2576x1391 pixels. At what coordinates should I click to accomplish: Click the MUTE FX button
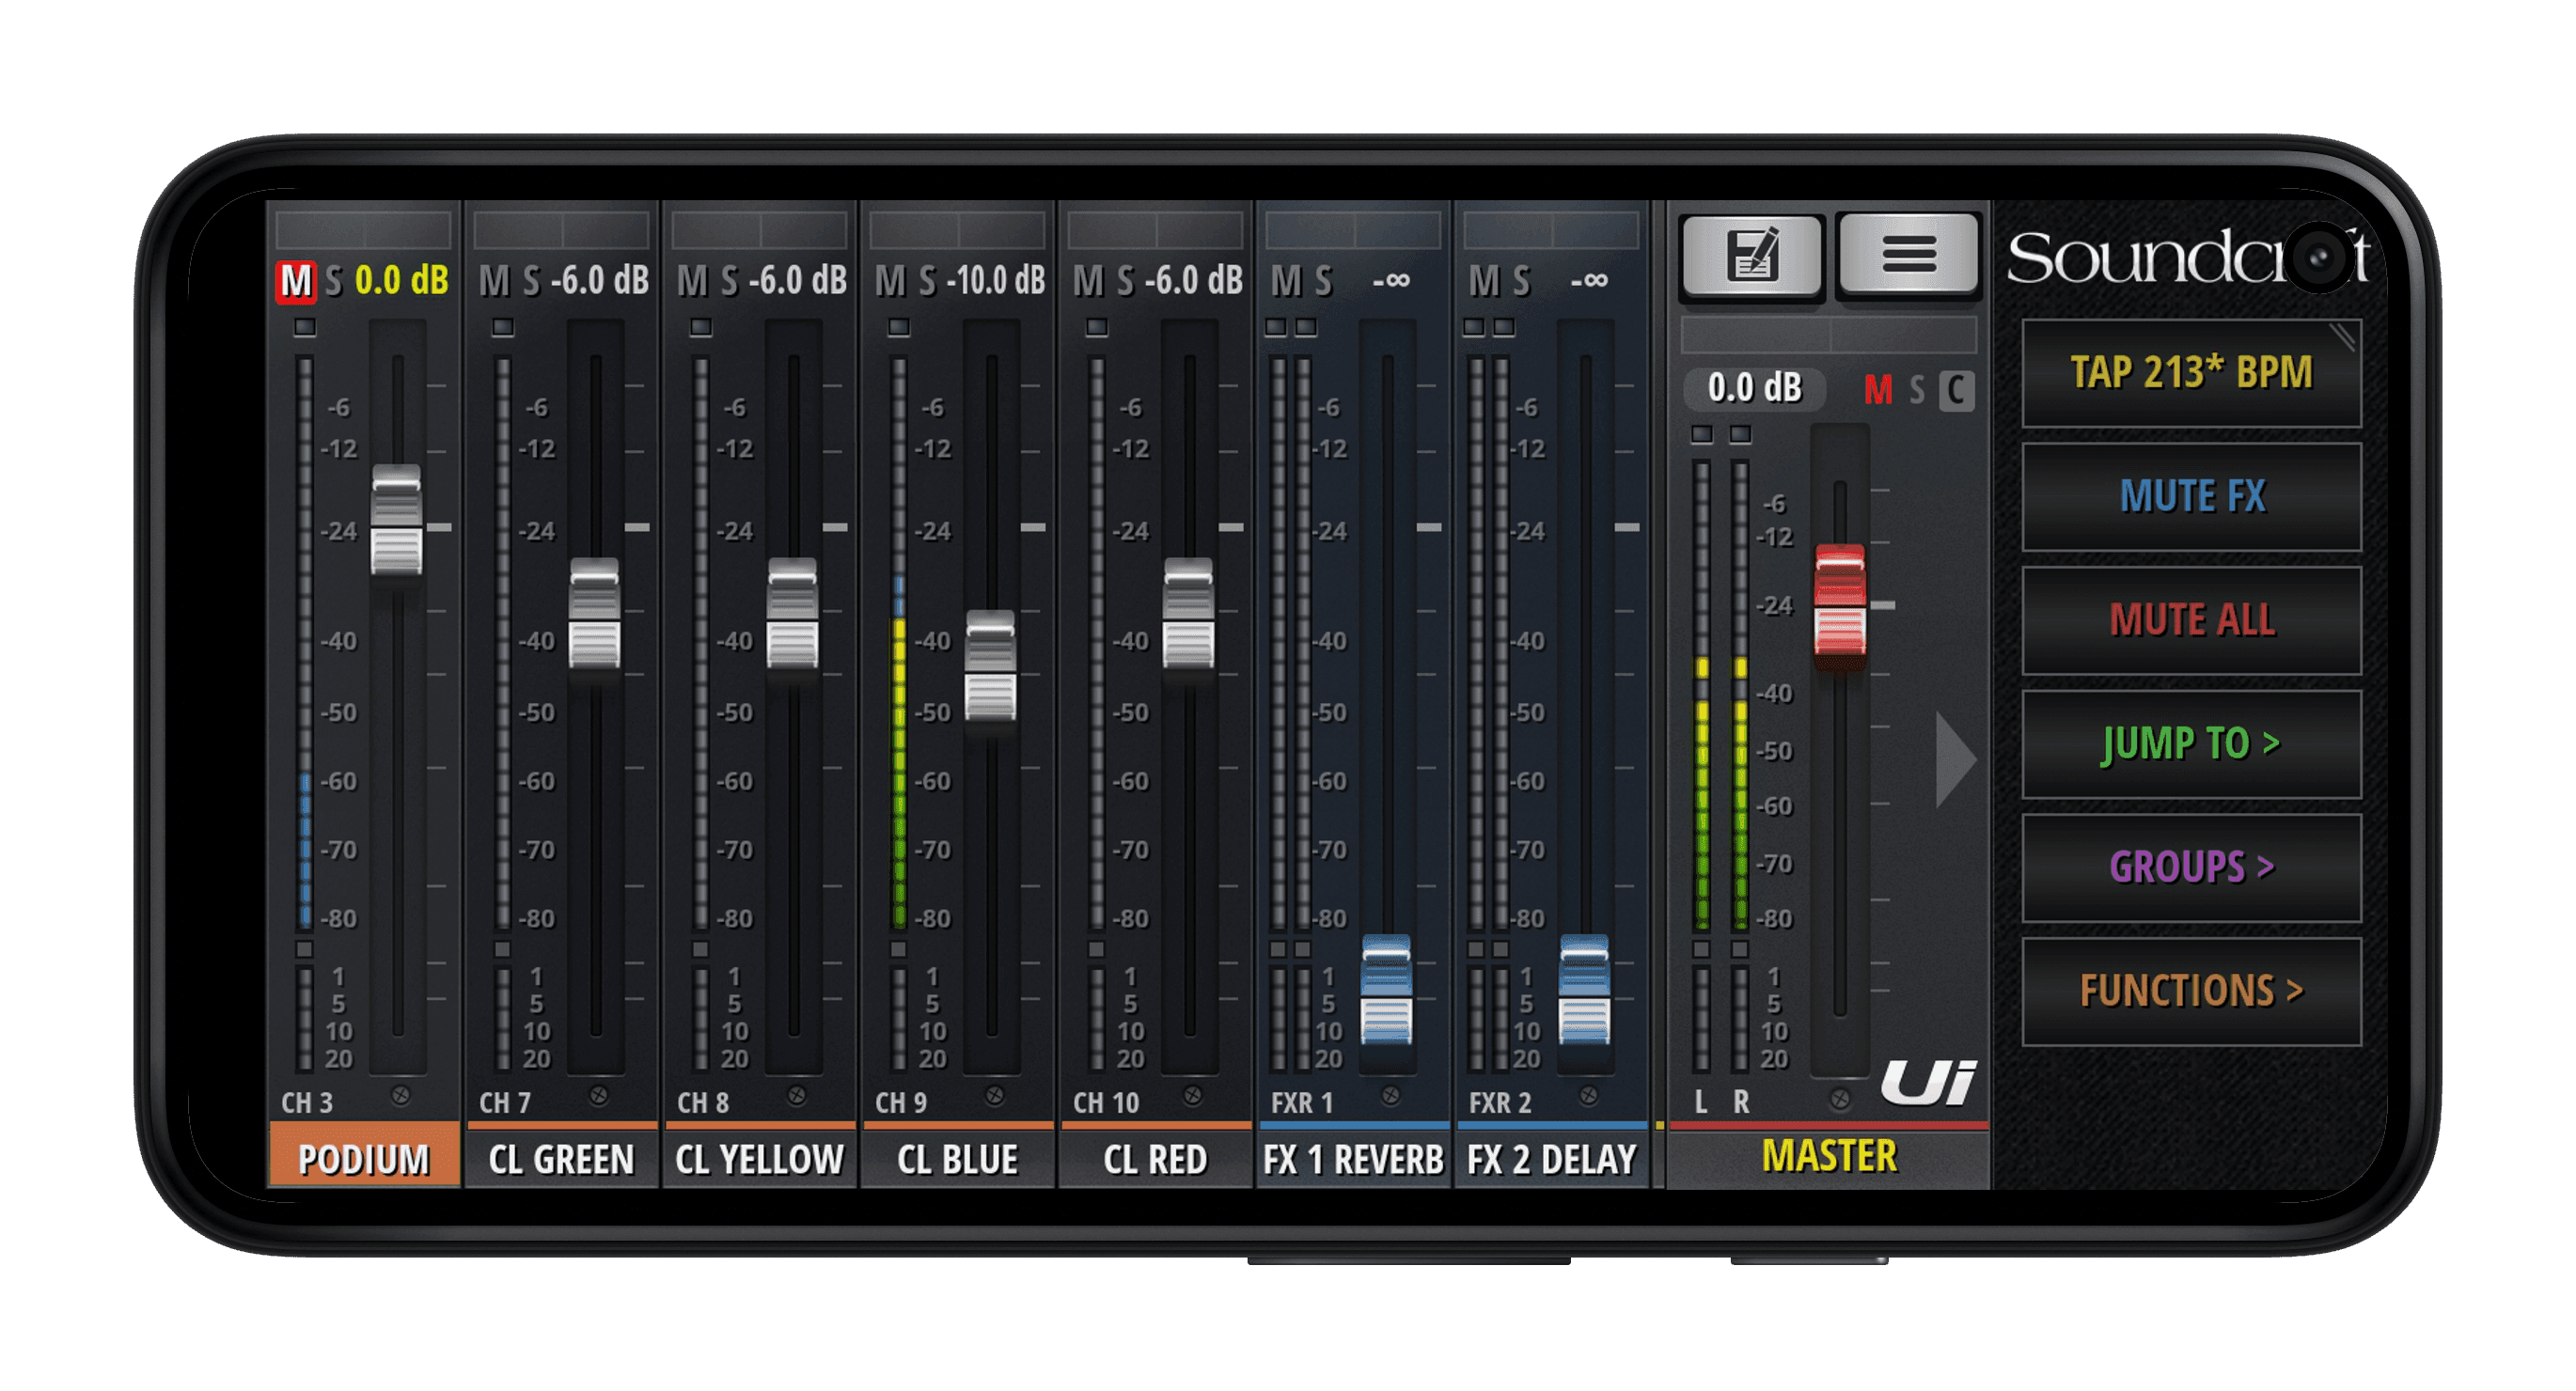point(2191,496)
